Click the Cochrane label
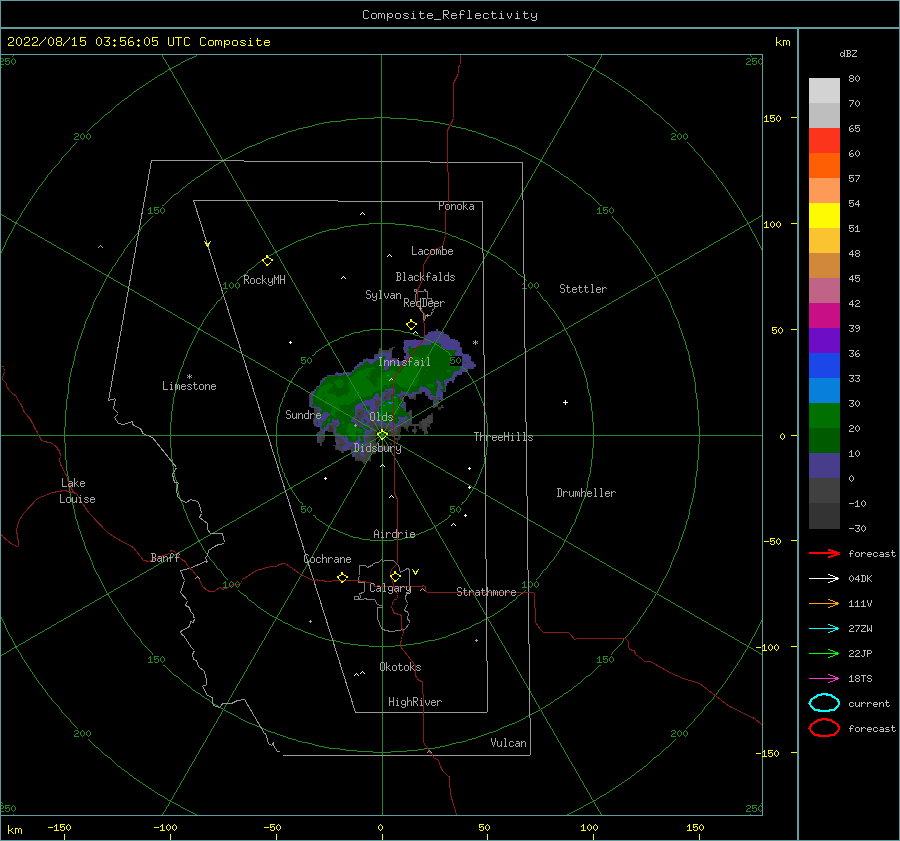 coord(327,559)
